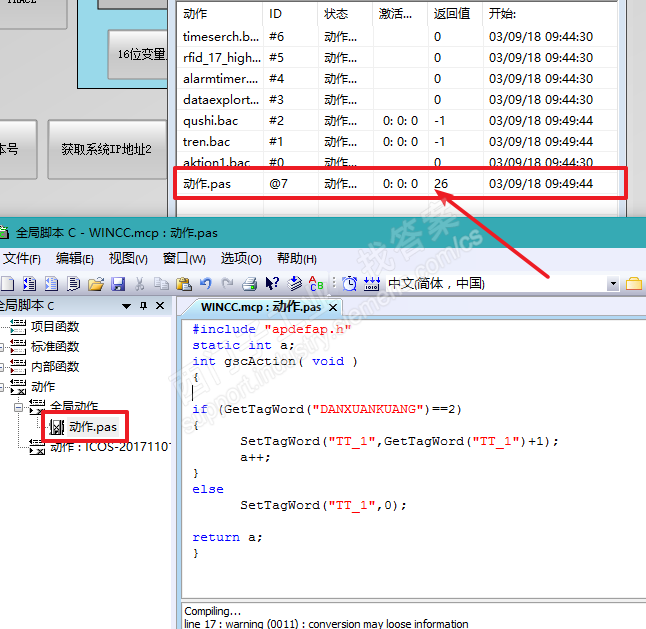
Task: Select 动作 : ICOS-2017110 tree item
Action: pos(110,447)
